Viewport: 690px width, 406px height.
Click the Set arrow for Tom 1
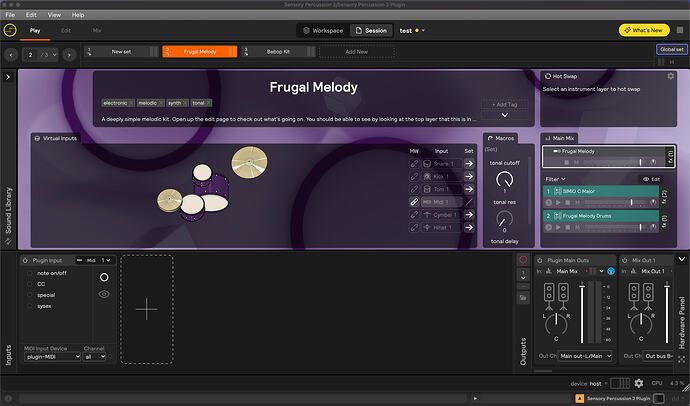[x=469, y=189]
